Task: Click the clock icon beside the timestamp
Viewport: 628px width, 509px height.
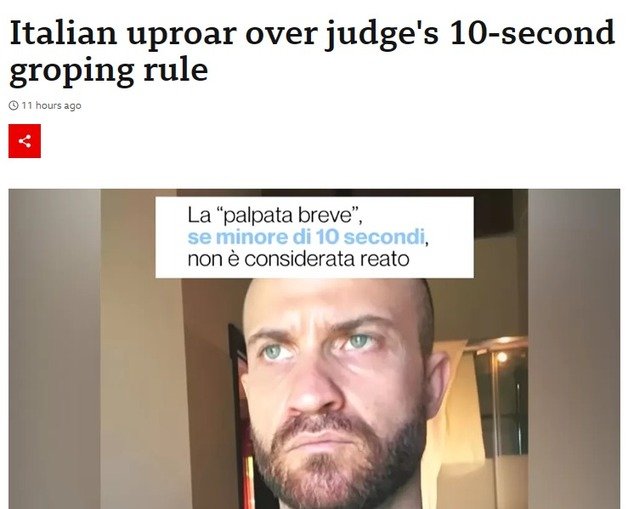Action: pos(14,105)
